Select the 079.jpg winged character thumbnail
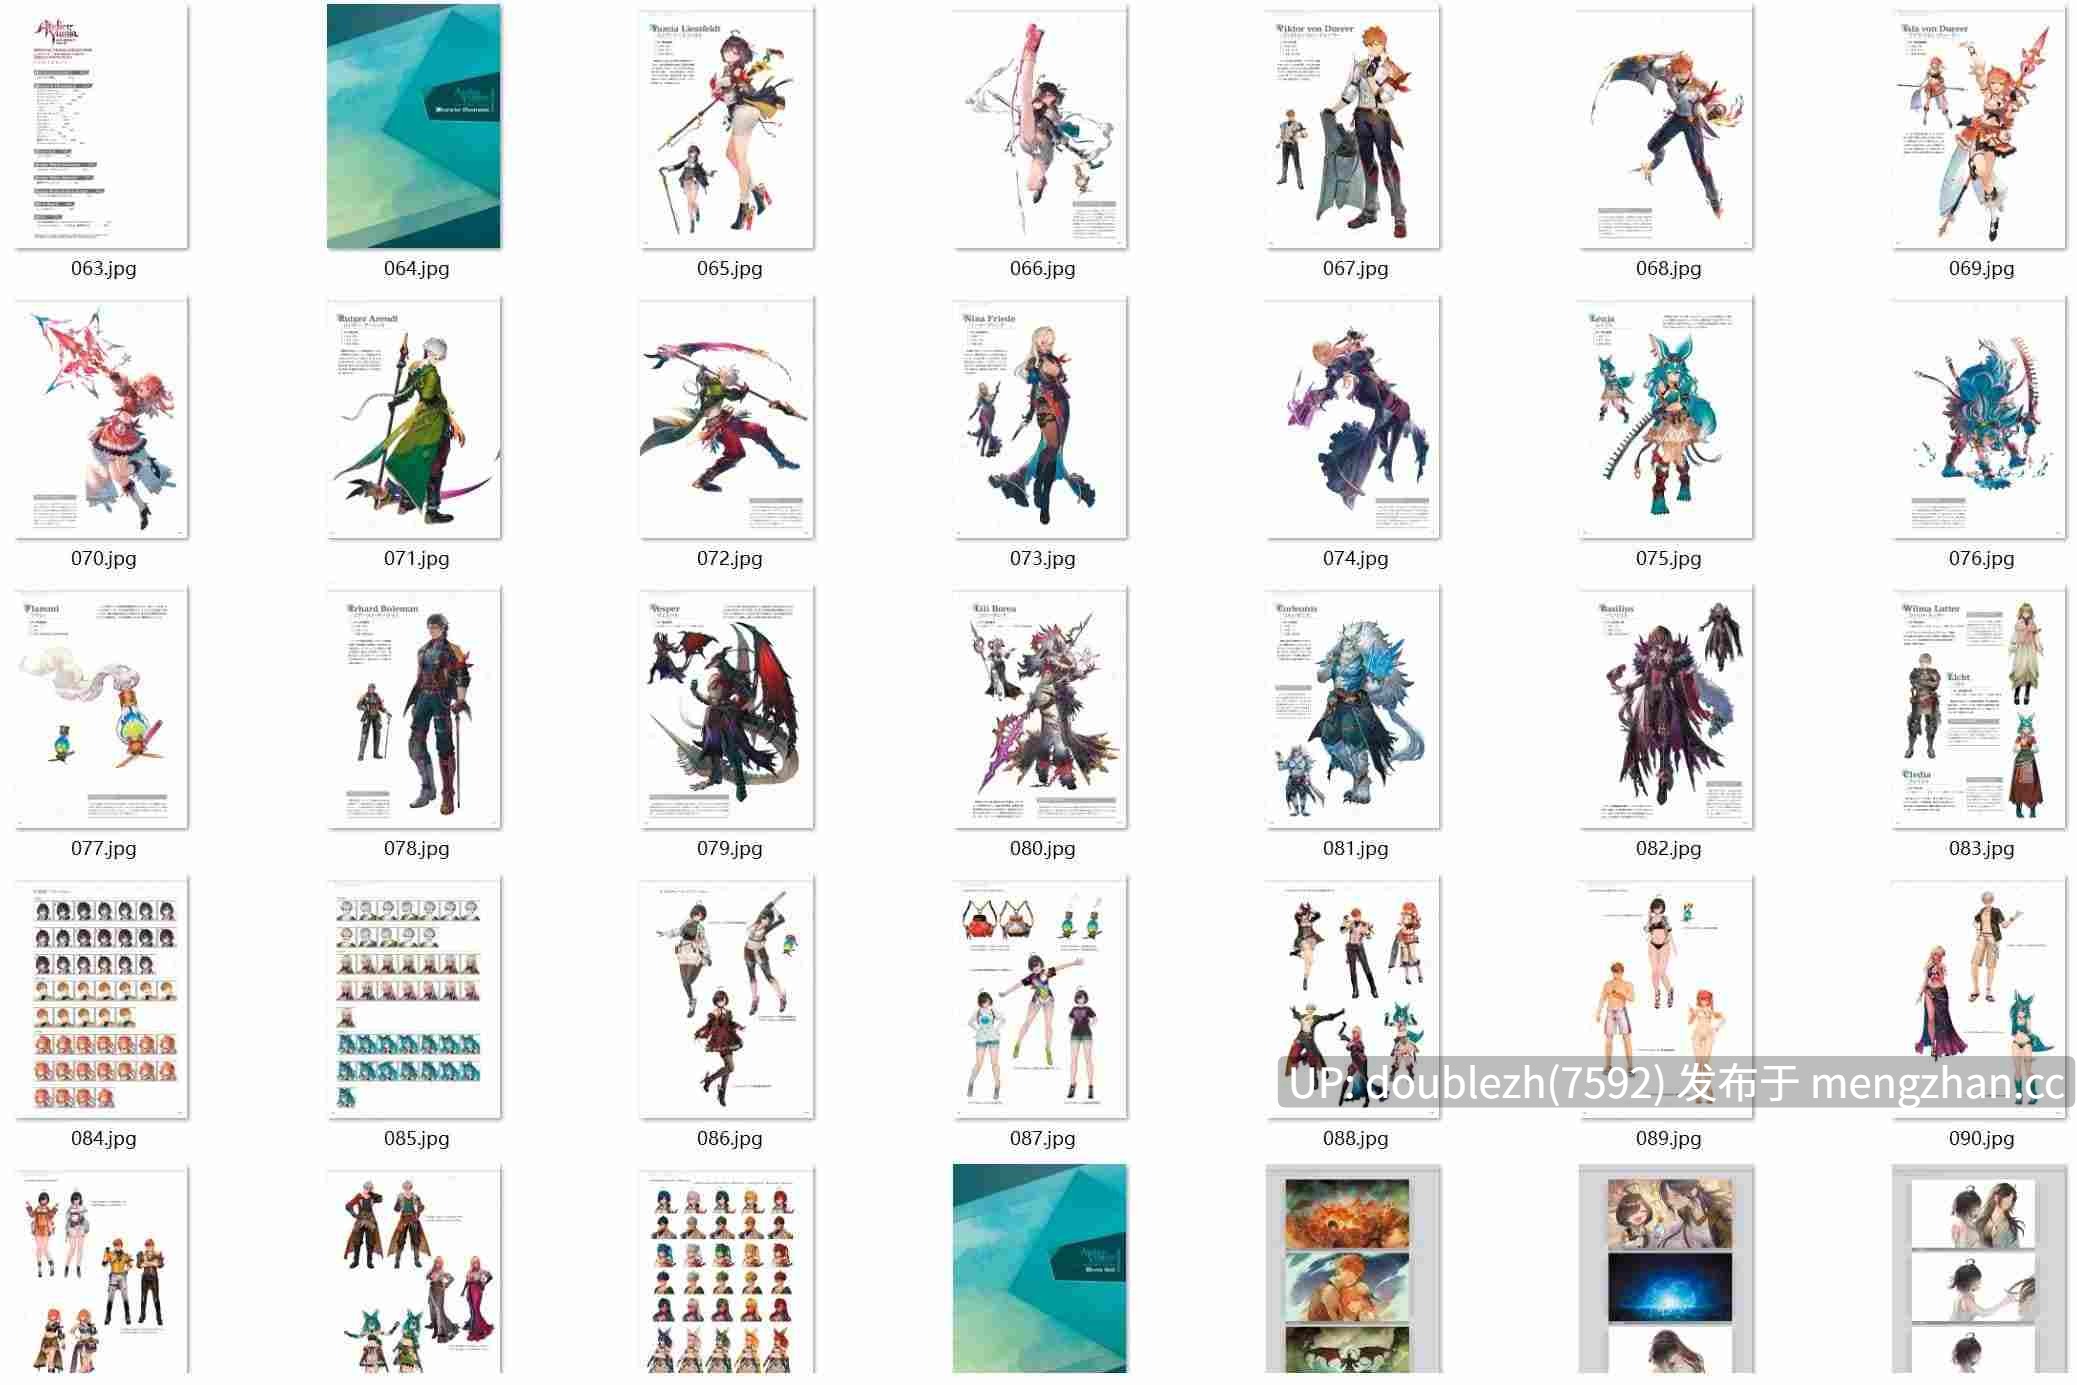Viewport: 2077px width, 1385px height. tap(727, 707)
